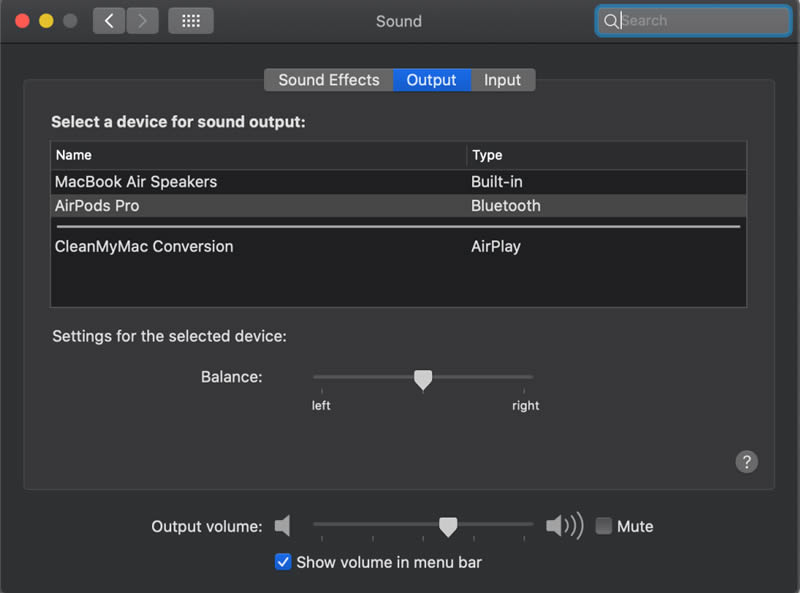Close the Sound window with red button

click(22, 21)
